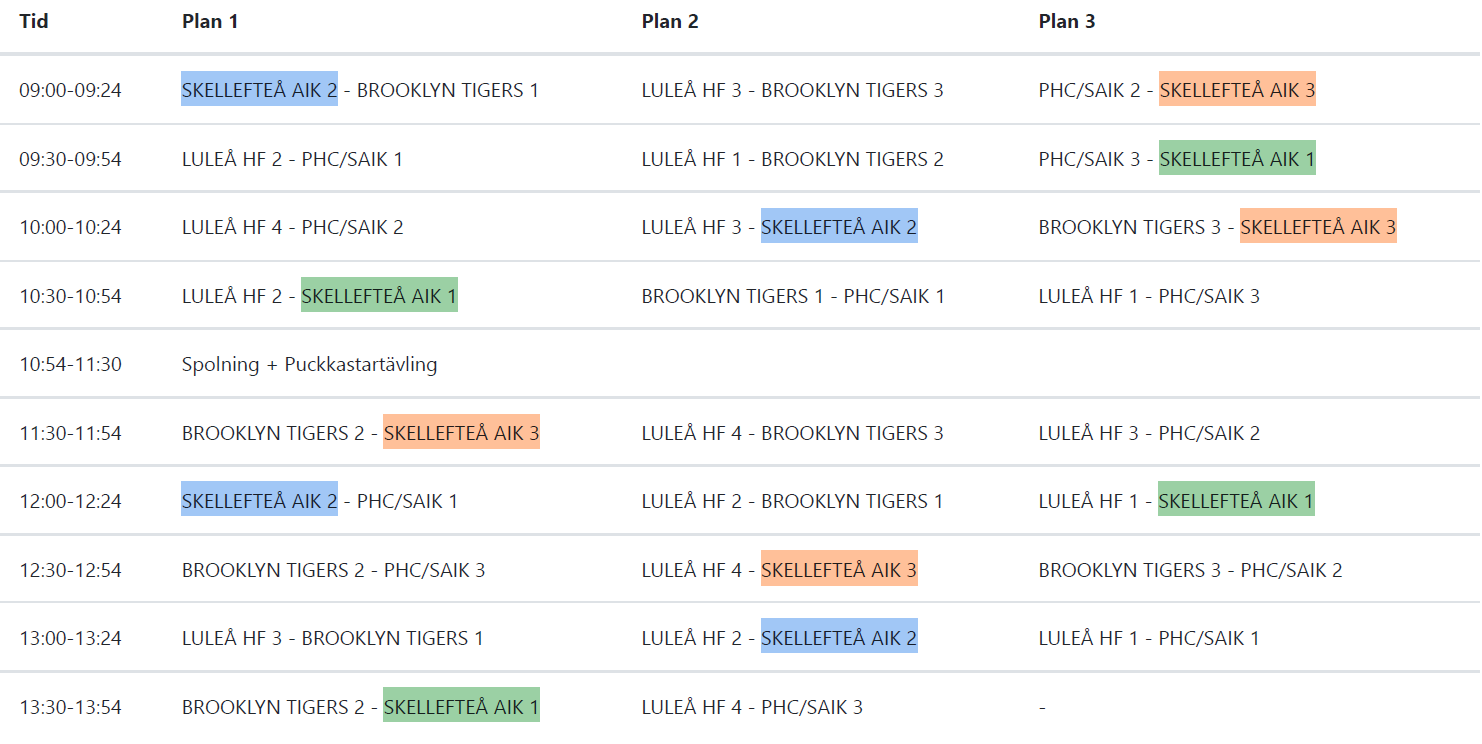
Task: Click green SKELLEFTEÅ AIK 1 in 13:30 row
Action: point(461,707)
